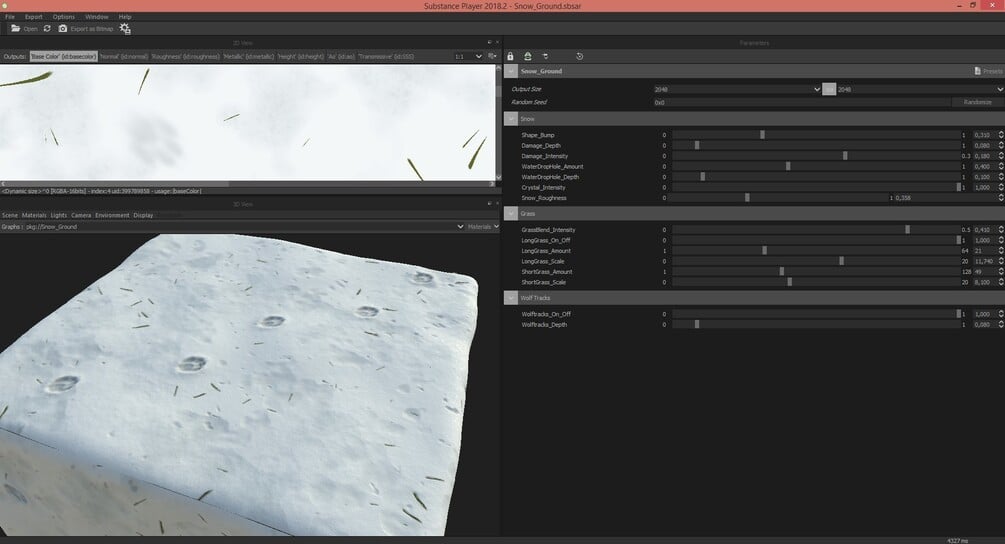
Task: Open the Window menu
Action: point(97,17)
